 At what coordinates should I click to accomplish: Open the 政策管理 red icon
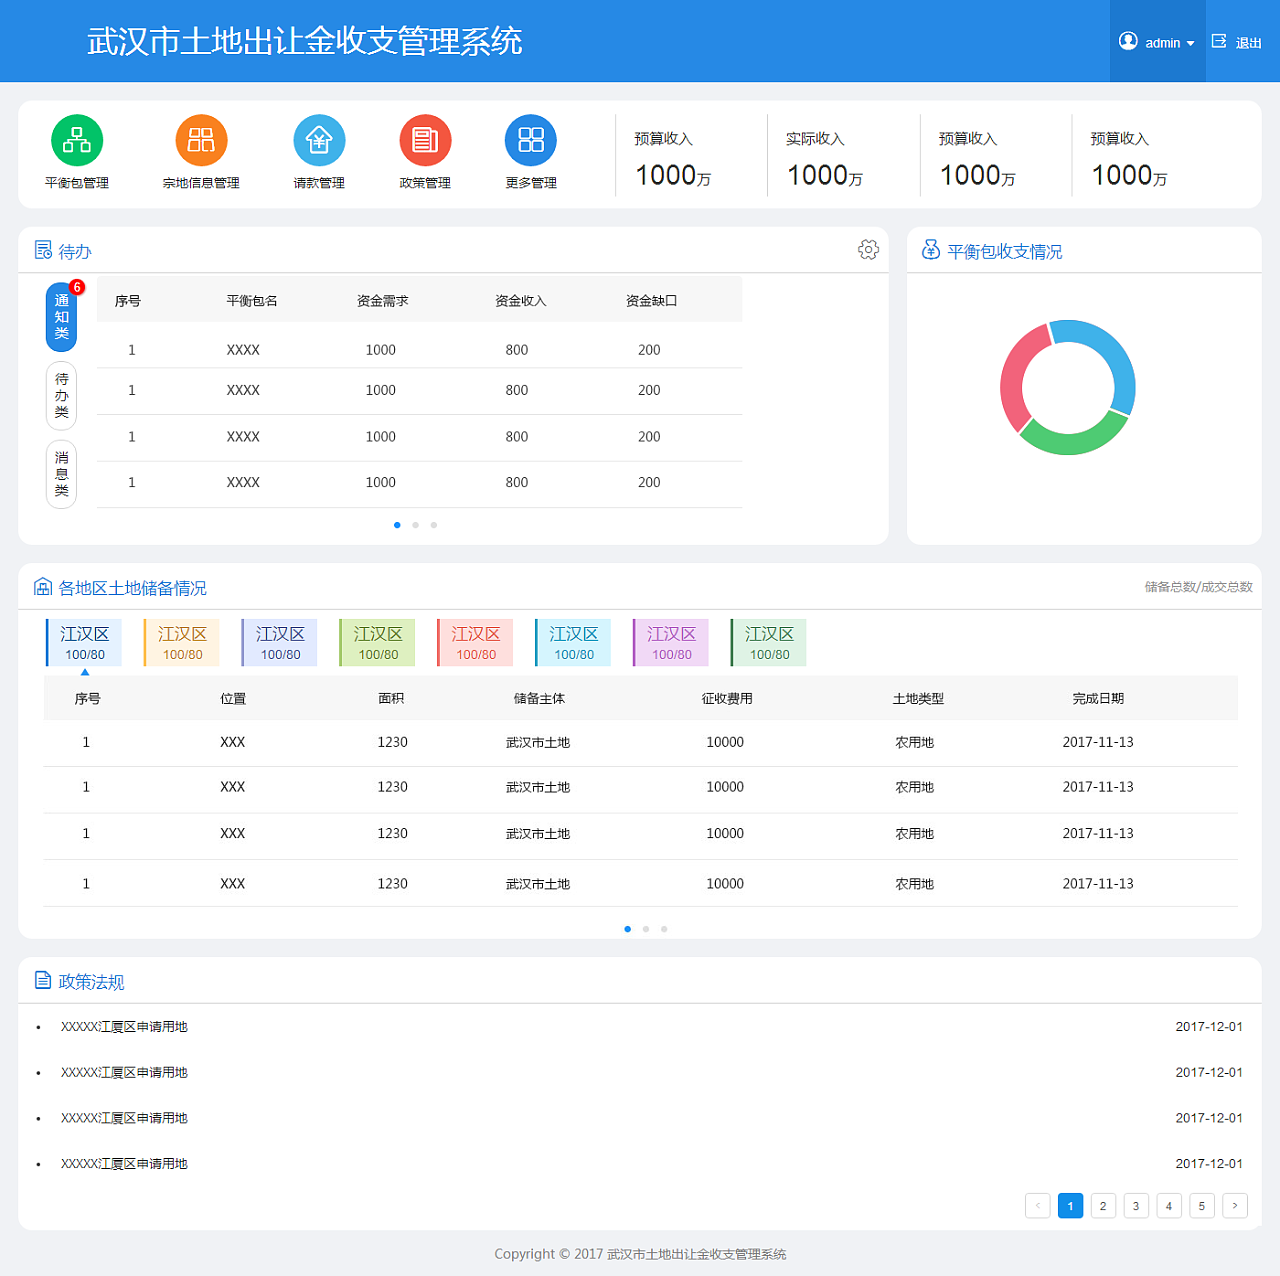point(425,141)
